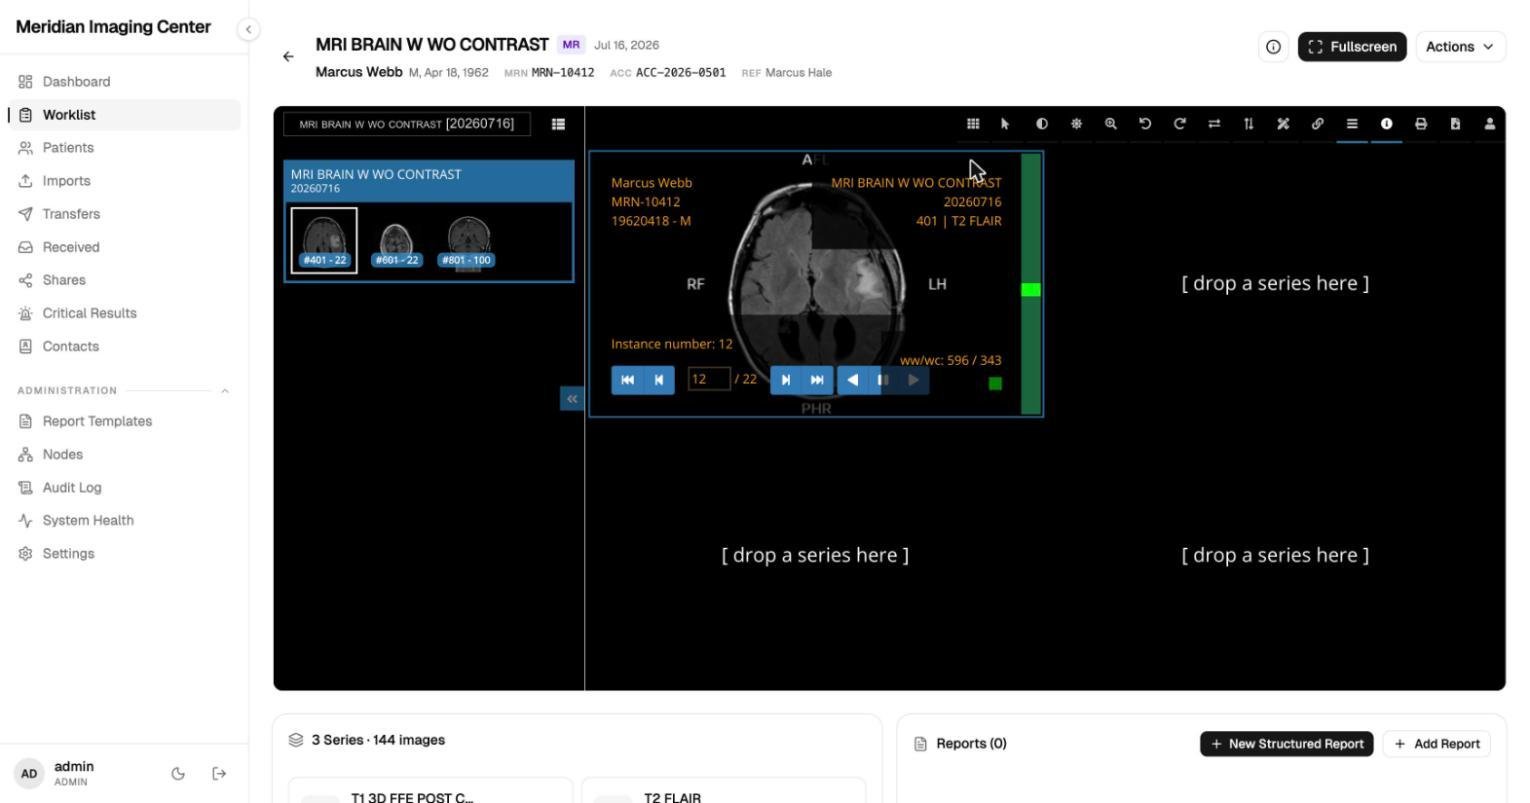The width and height of the screenshot is (1530, 803).
Task: Click the AD user avatar
Action: click(29, 774)
